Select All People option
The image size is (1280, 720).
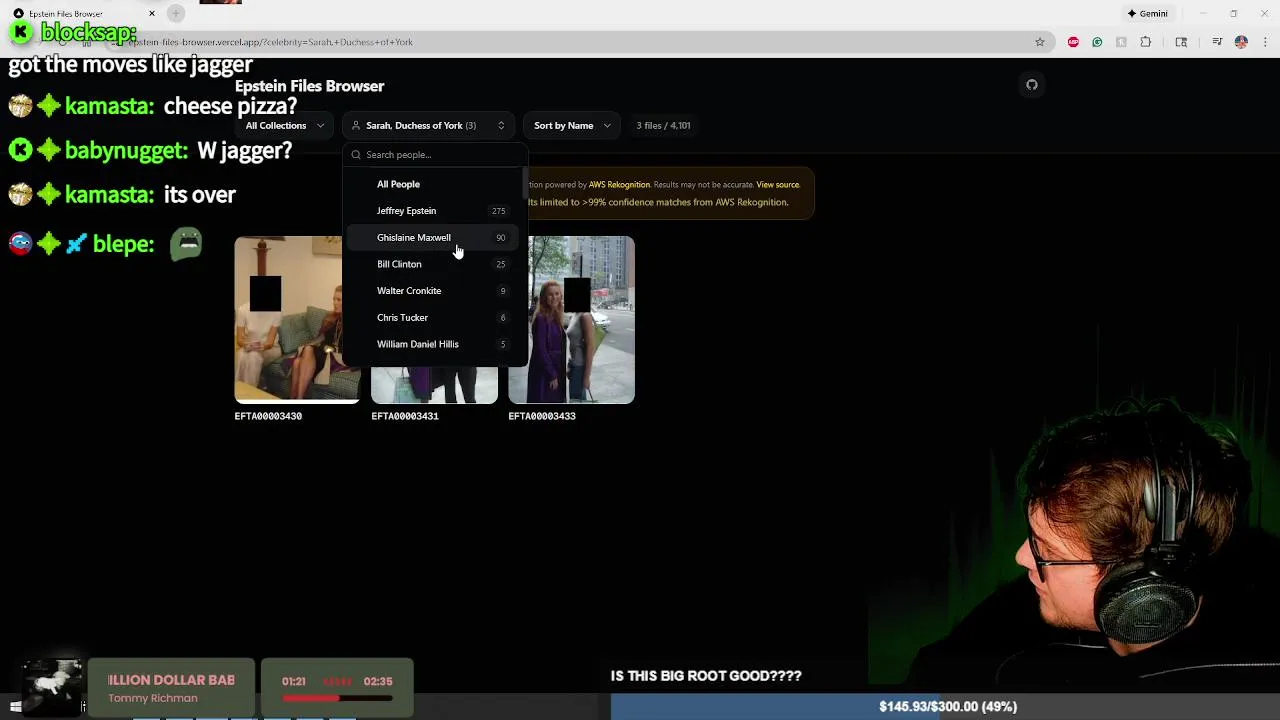[x=435, y=184]
